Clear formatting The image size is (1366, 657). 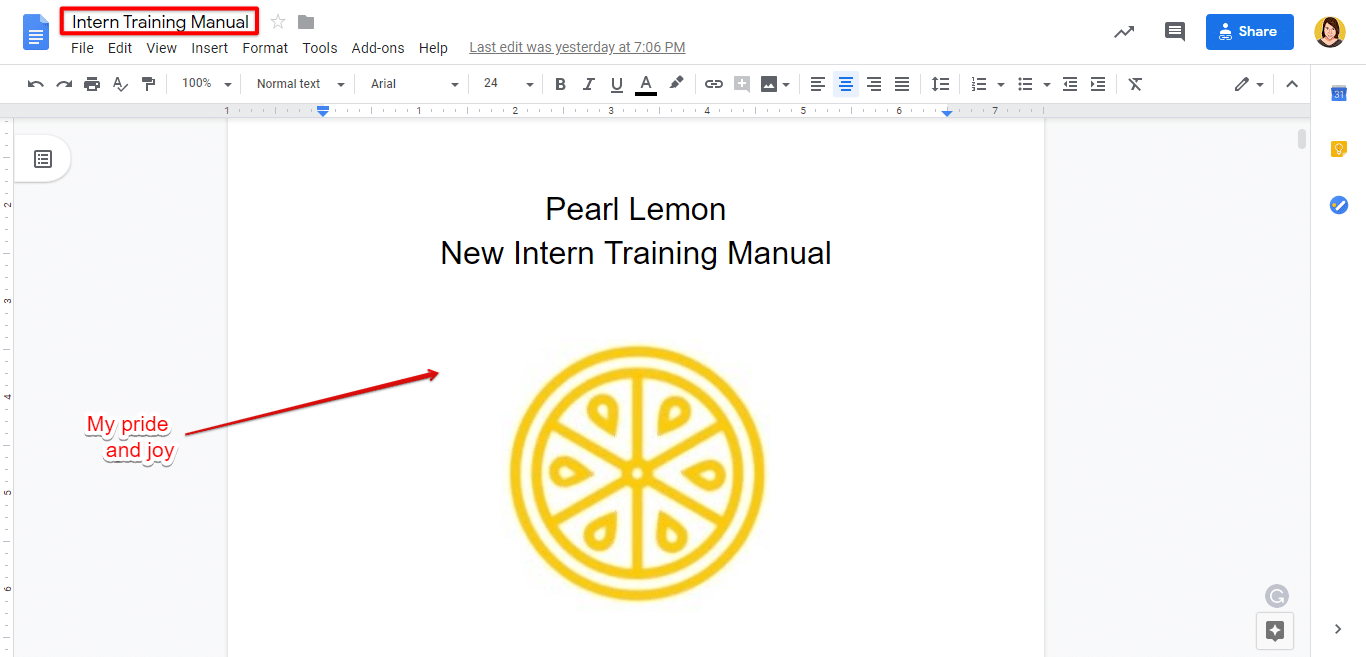click(x=1135, y=84)
